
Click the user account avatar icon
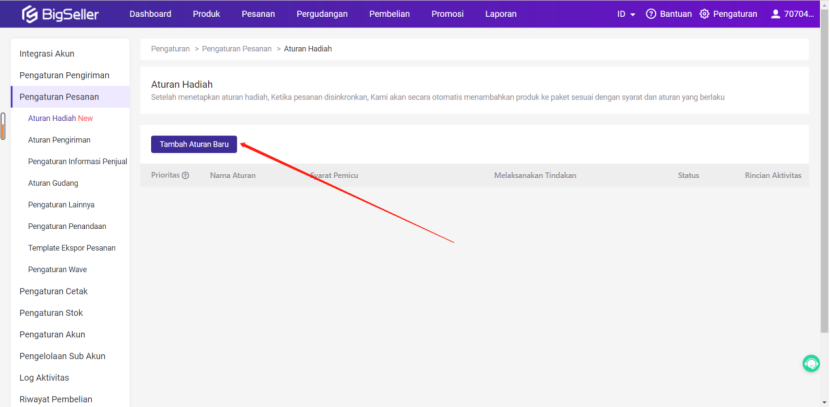click(x=774, y=14)
